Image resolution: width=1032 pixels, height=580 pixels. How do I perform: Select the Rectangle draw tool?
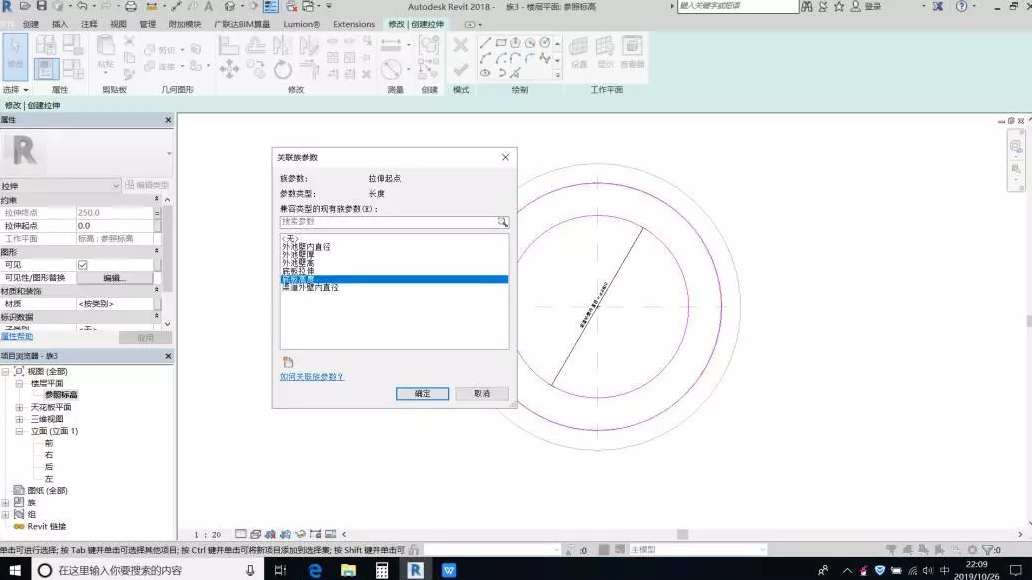pos(501,43)
